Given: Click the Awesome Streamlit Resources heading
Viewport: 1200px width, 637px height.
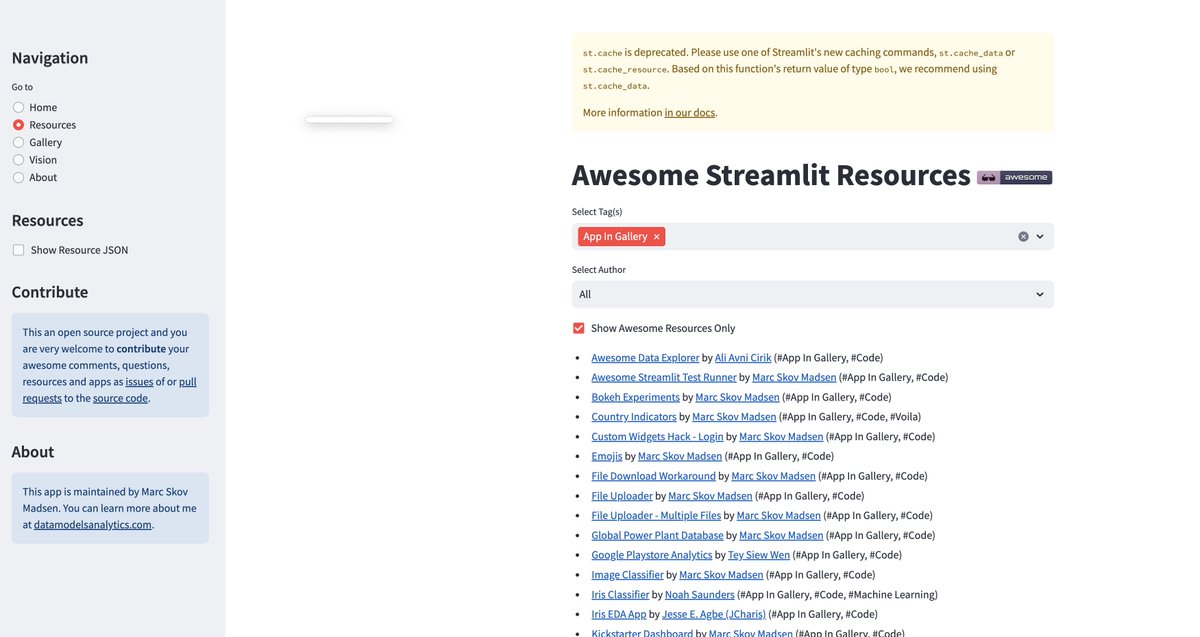Looking at the screenshot, I should click(x=771, y=175).
